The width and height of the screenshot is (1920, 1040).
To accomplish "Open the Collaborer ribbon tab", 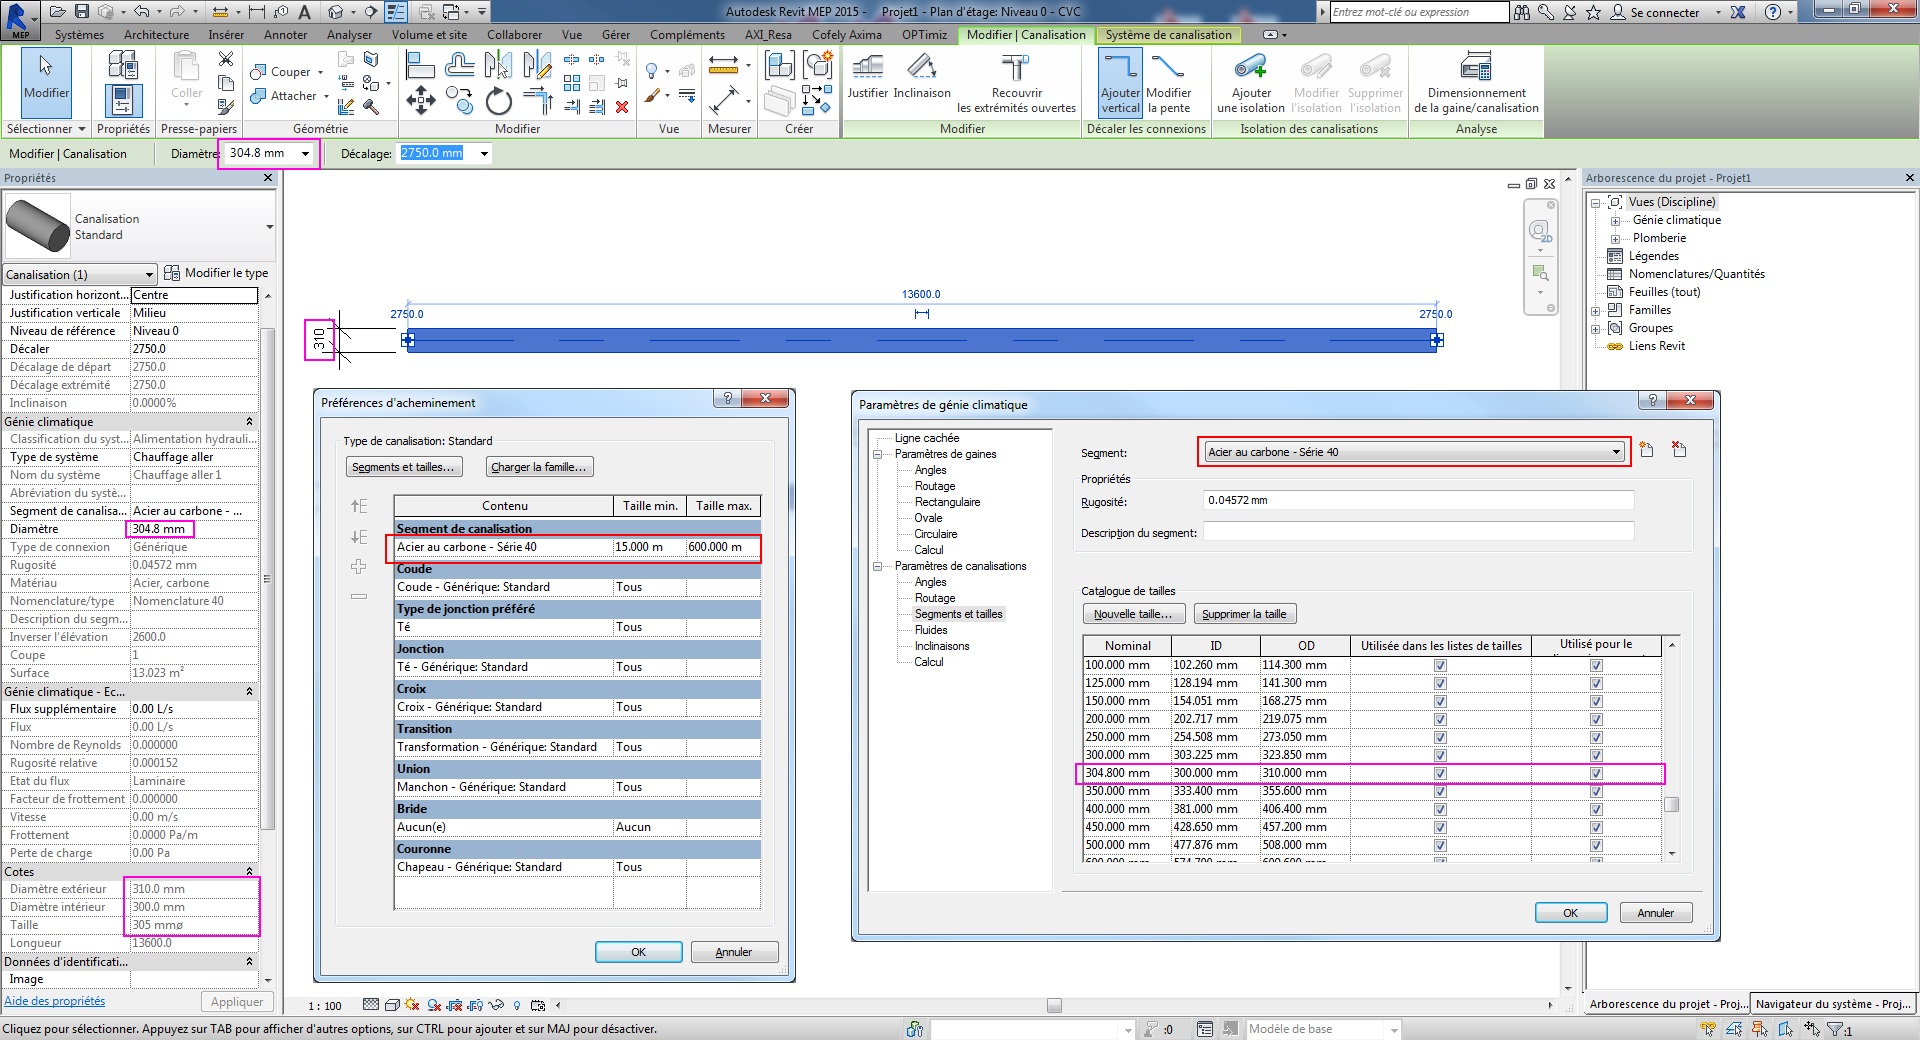I will [x=514, y=34].
